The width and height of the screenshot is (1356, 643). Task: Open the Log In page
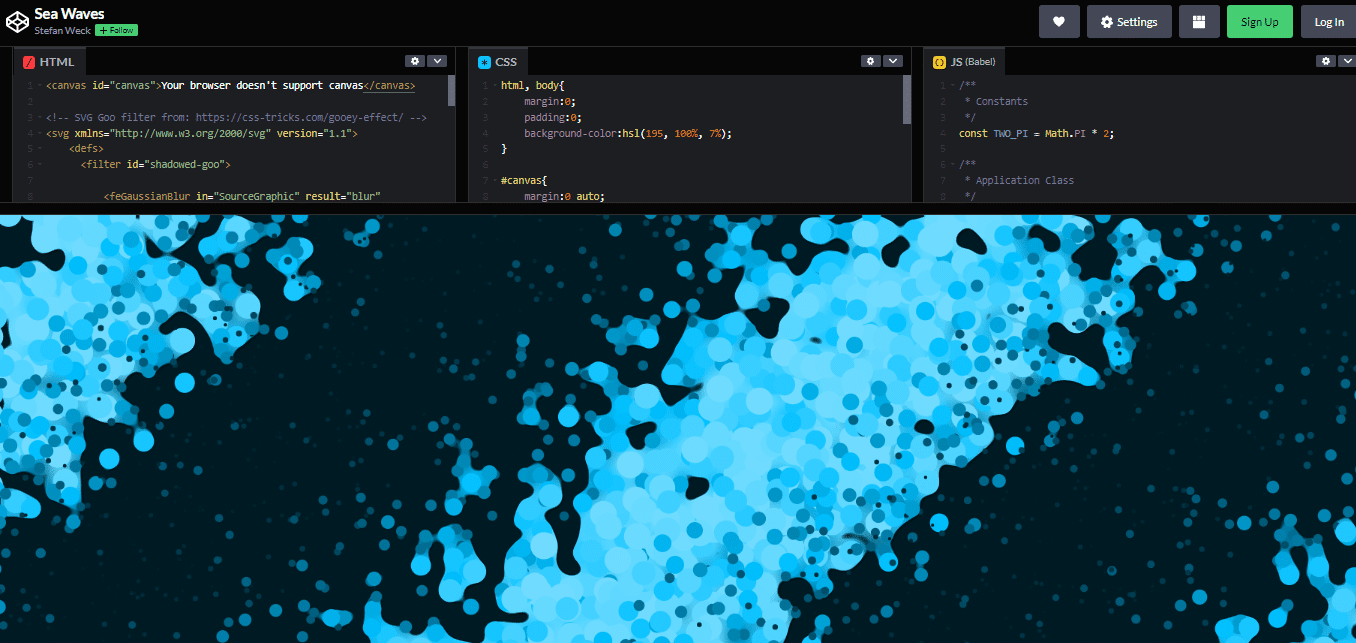[x=1328, y=21]
